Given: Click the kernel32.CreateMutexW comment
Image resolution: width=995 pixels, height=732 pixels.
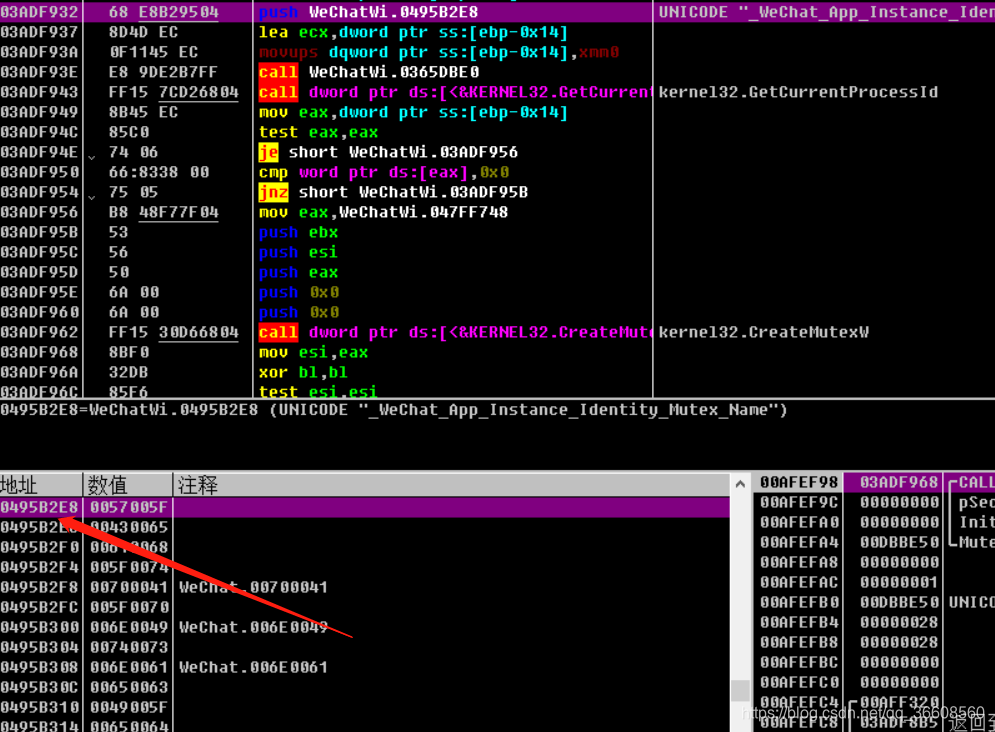Looking at the screenshot, I should coord(763,332).
